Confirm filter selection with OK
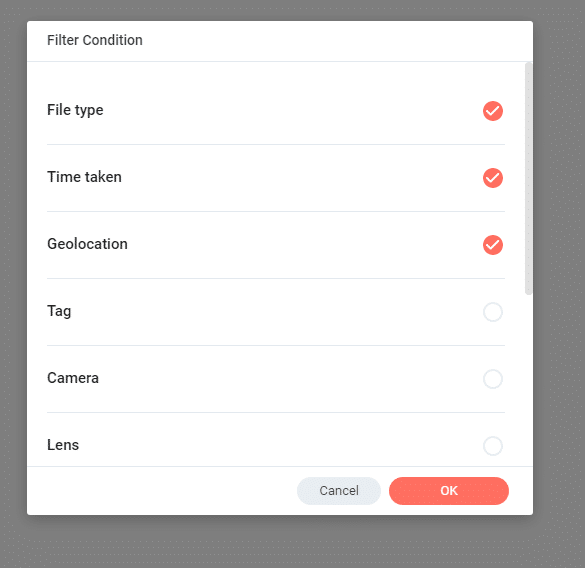The height and width of the screenshot is (568, 585). tap(449, 491)
